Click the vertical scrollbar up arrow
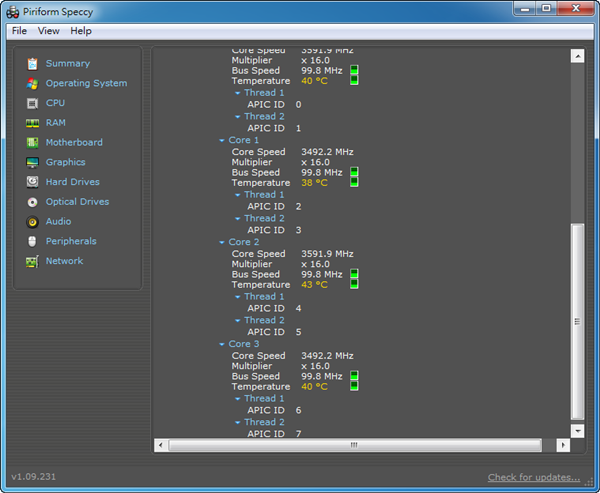This screenshot has height=493, width=600. point(577,56)
